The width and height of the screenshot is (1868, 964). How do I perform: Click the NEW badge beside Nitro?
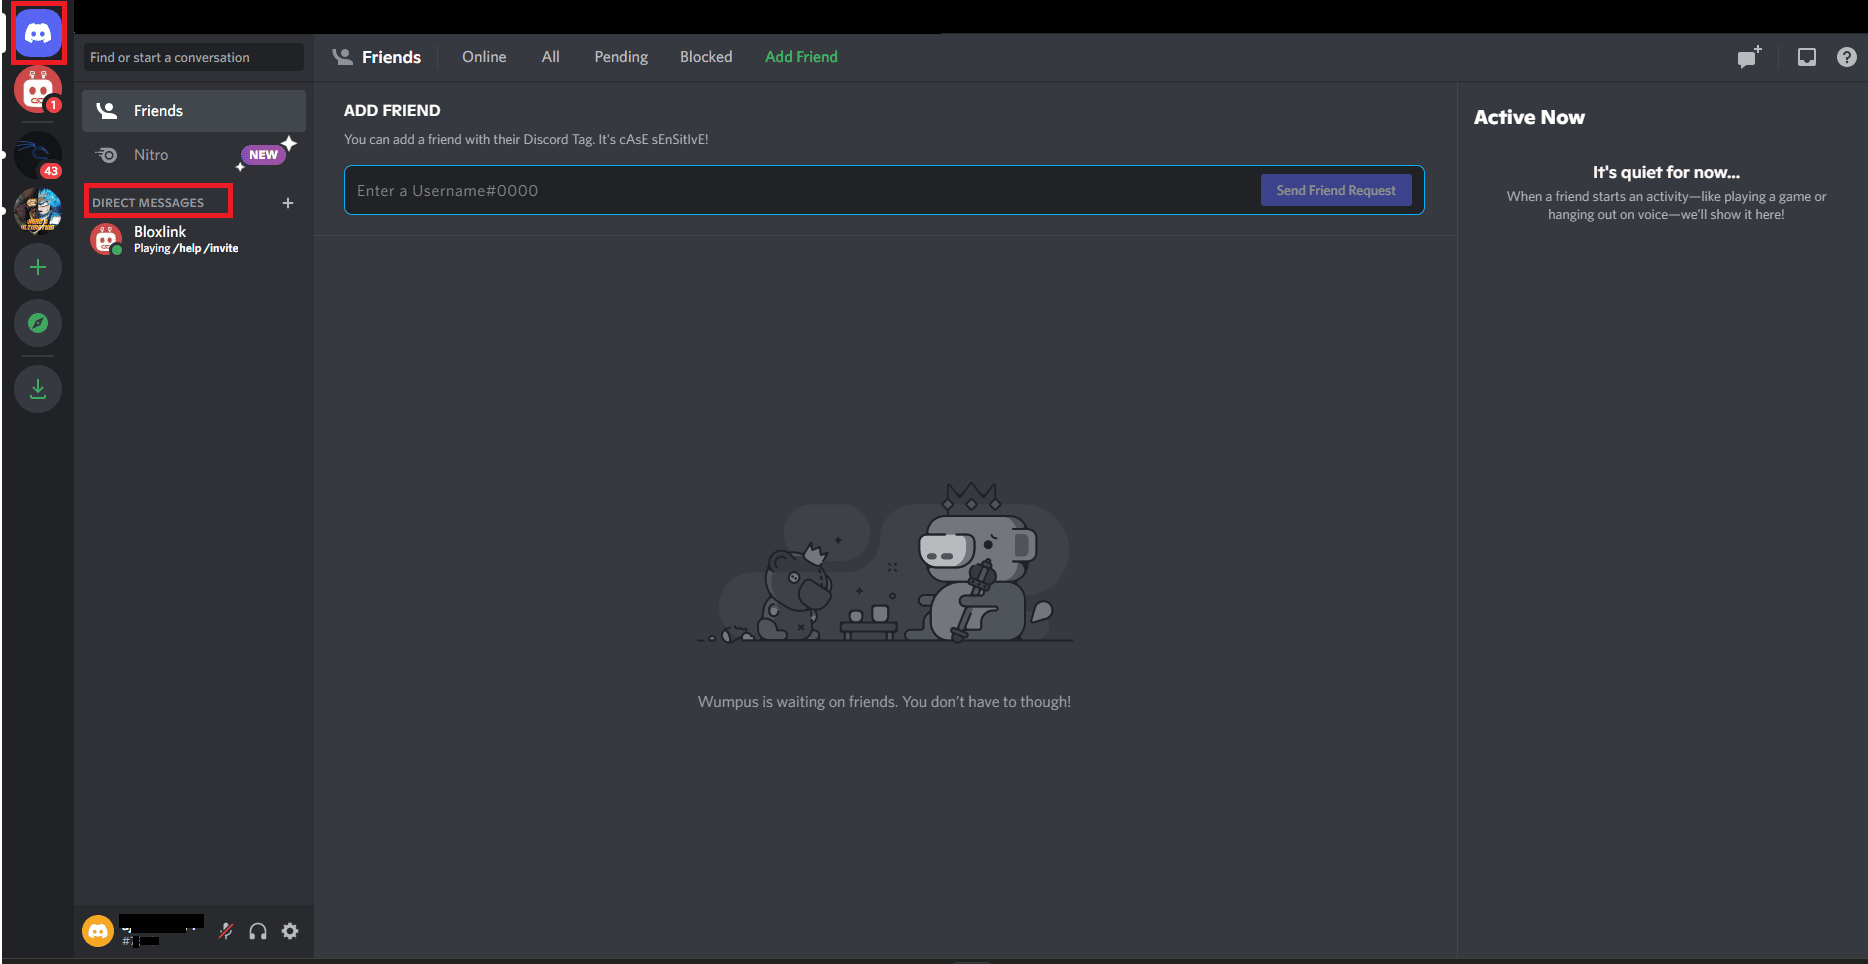[264, 155]
